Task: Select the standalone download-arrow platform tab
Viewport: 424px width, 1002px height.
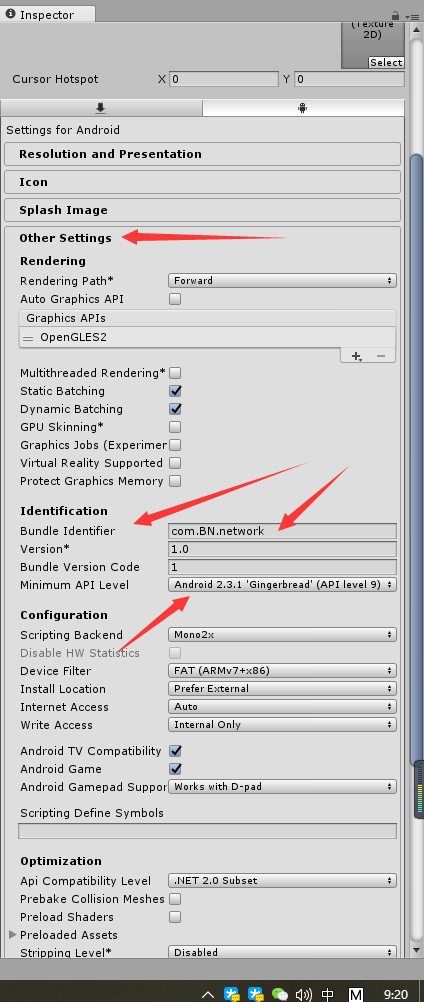Action: pos(101,108)
